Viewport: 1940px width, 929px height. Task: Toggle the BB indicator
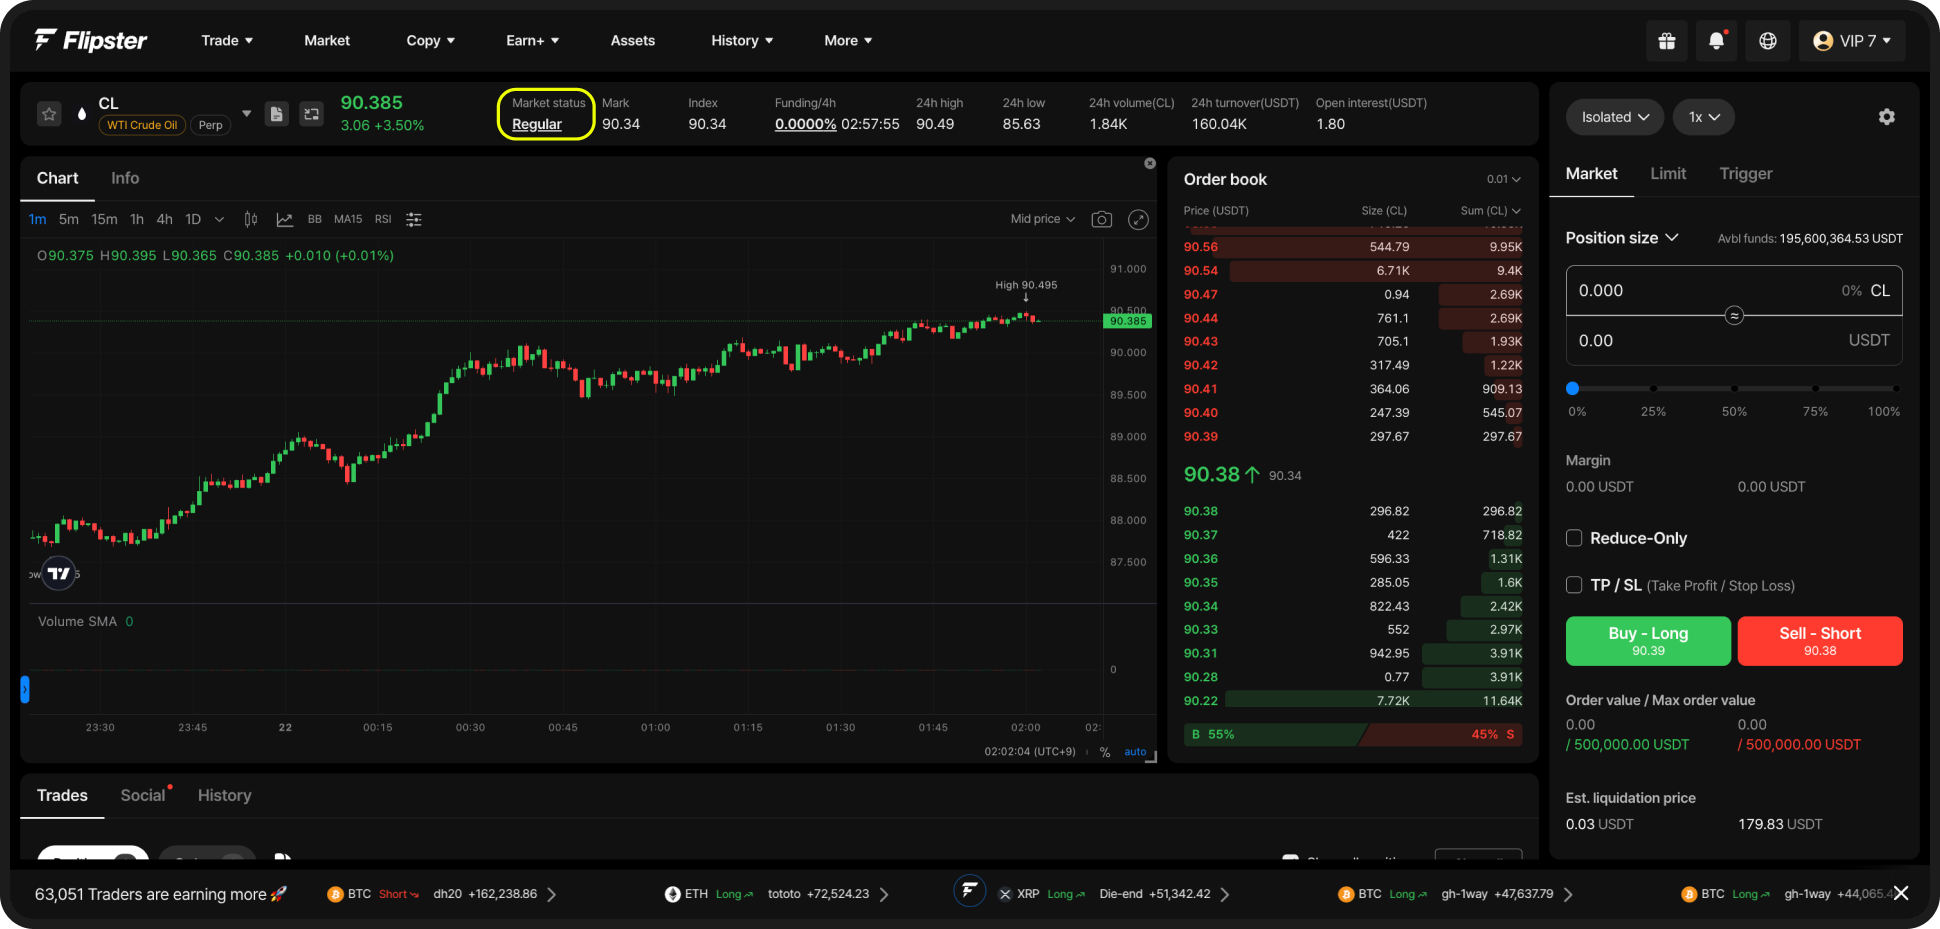[x=315, y=219]
